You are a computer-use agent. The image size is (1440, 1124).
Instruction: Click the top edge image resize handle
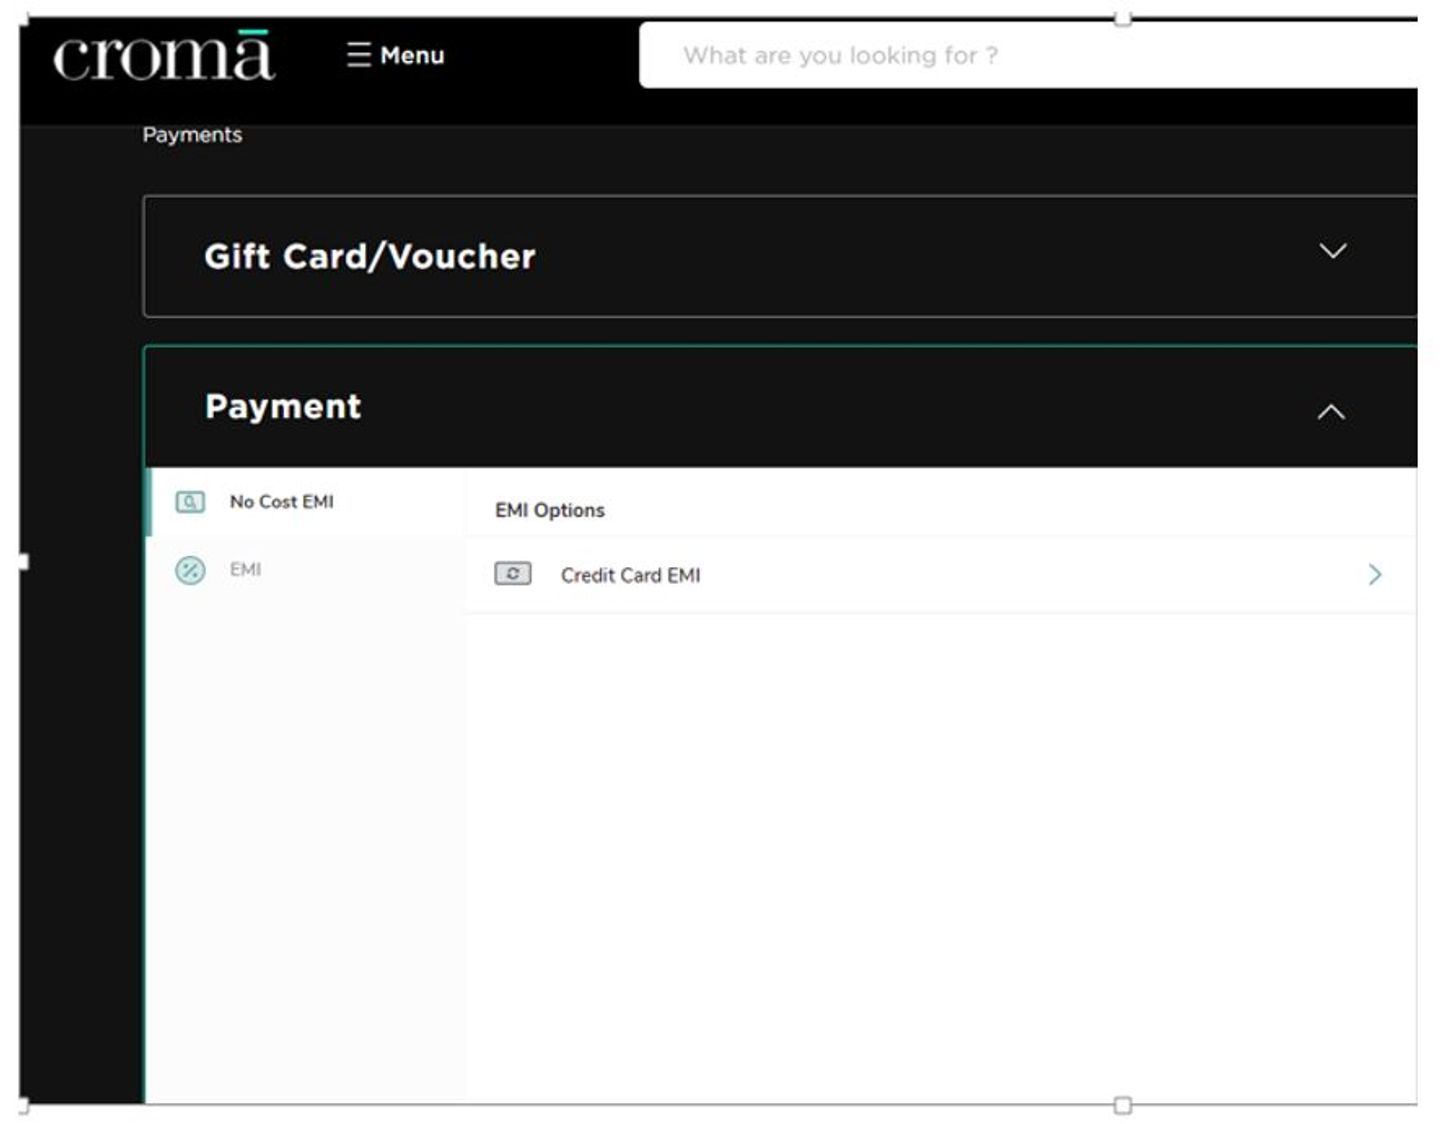[1123, 18]
